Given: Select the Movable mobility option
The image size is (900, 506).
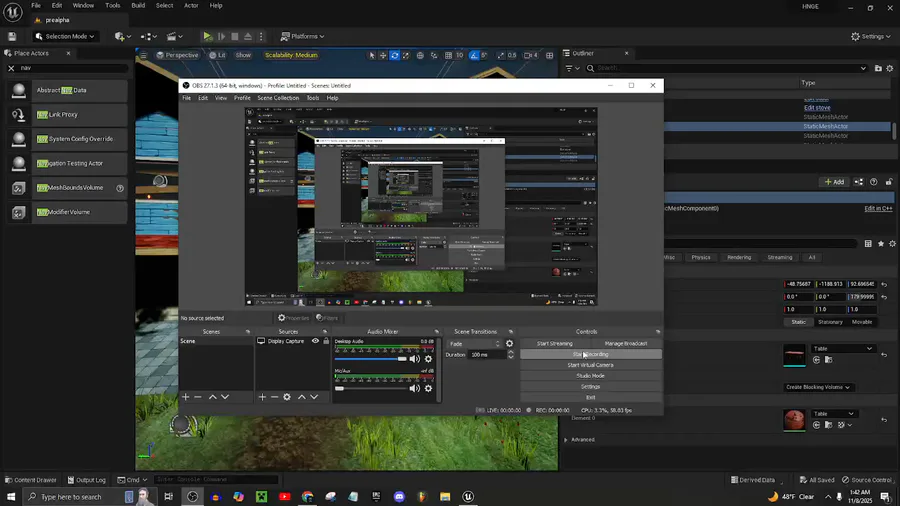Looking at the screenshot, I should (x=862, y=322).
